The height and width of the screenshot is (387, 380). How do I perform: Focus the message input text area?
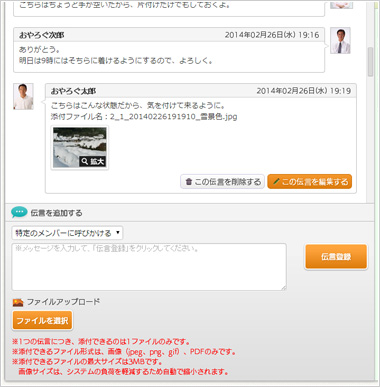point(149,267)
